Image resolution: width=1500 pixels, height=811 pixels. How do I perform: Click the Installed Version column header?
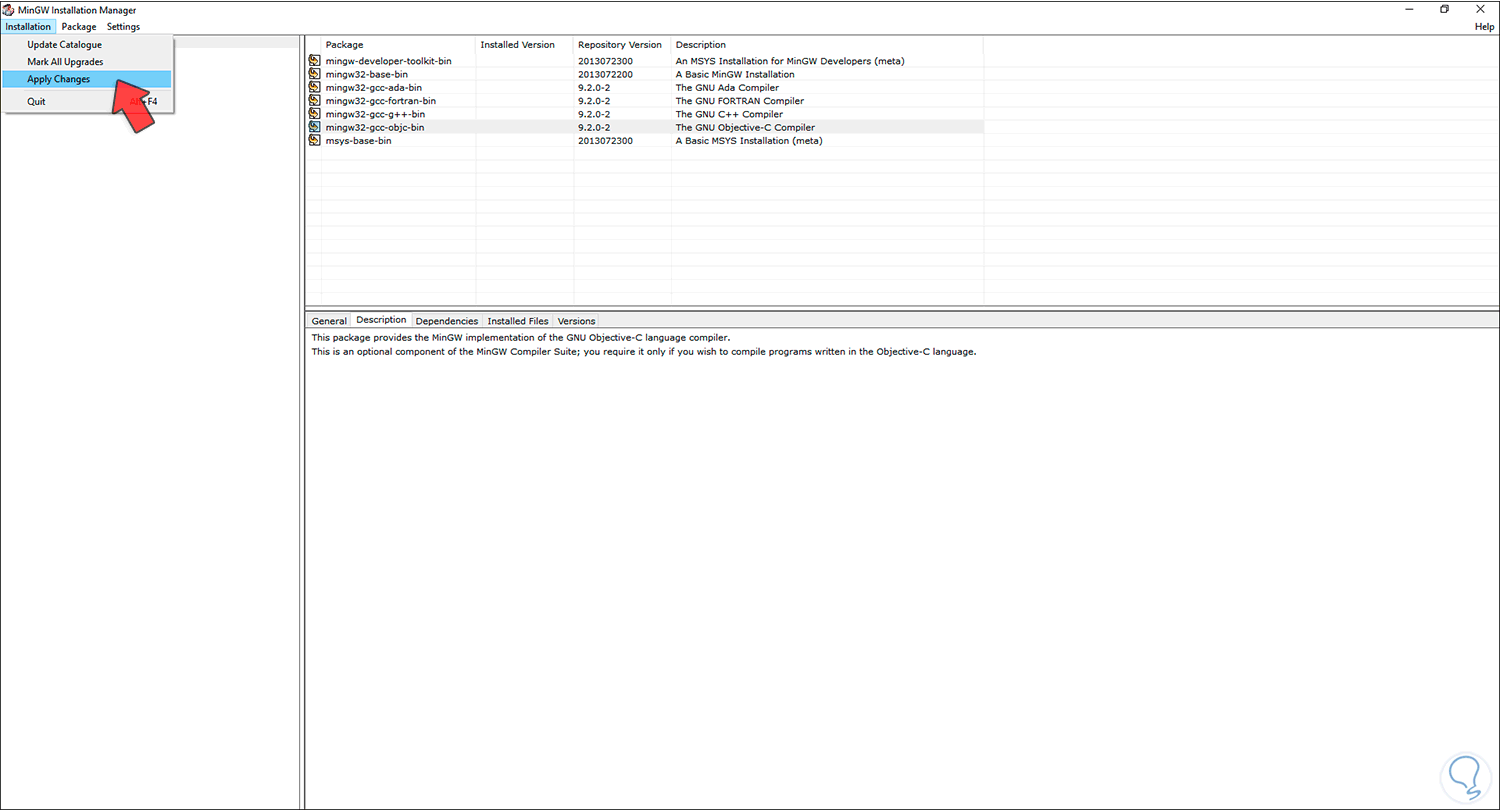point(524,44)
